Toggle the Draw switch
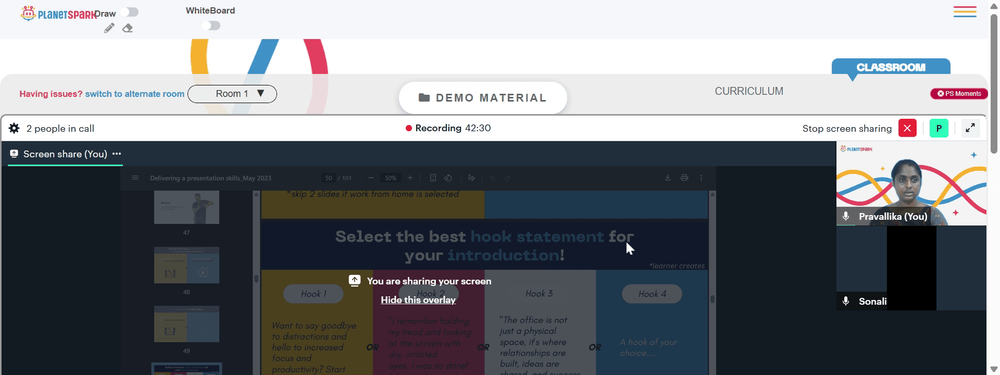 [x=129, y=12]
